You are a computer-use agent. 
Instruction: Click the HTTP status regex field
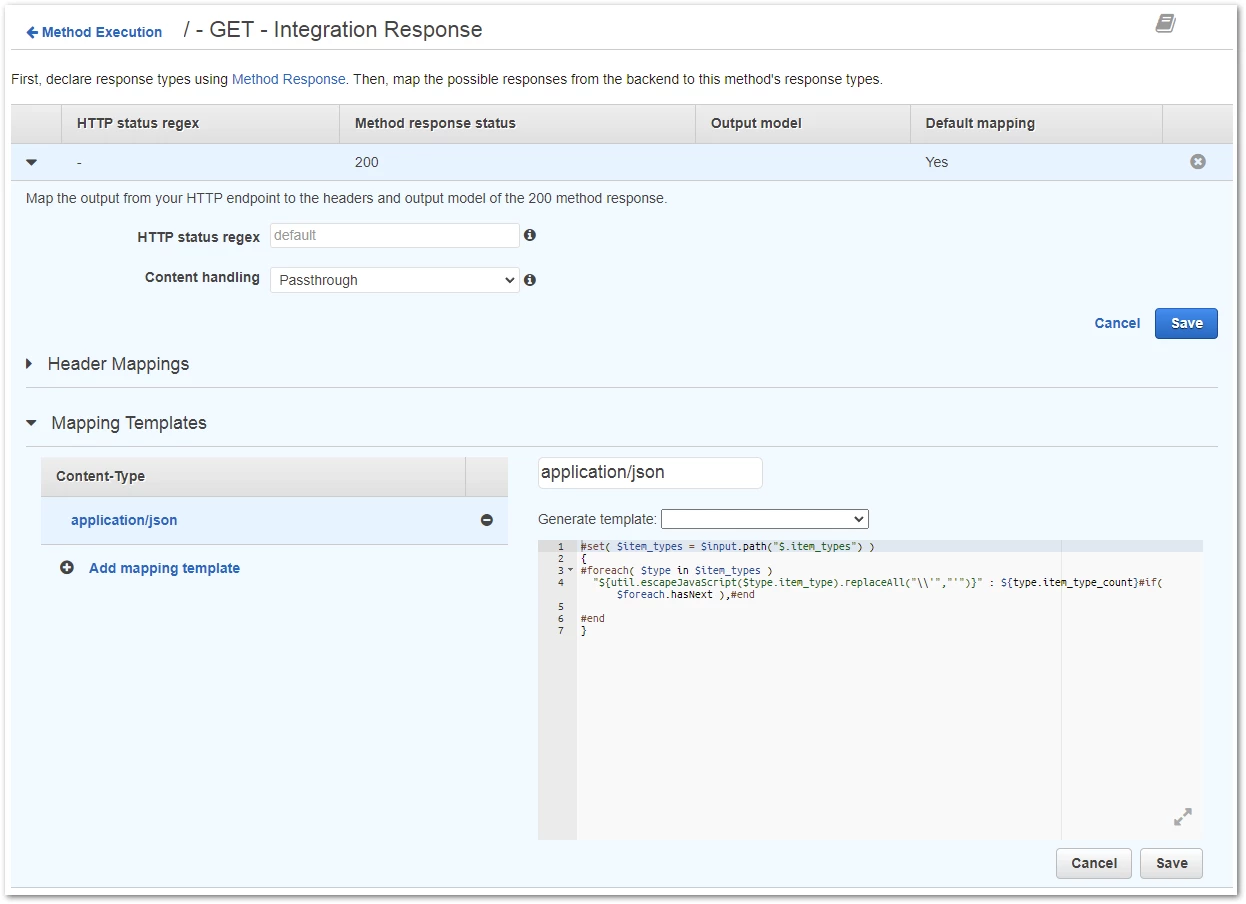395,236
